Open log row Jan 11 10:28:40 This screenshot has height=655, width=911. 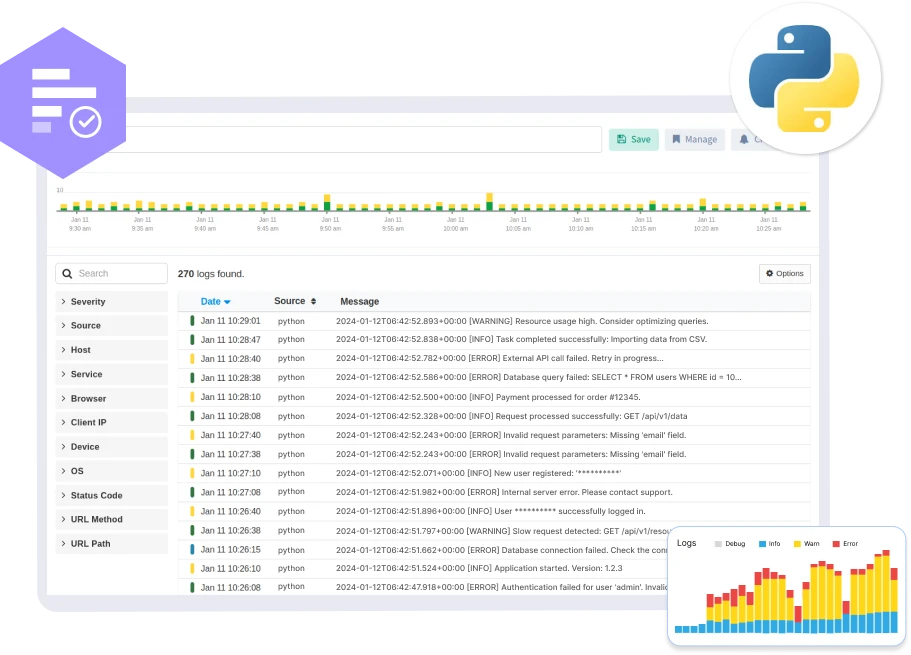494,359
